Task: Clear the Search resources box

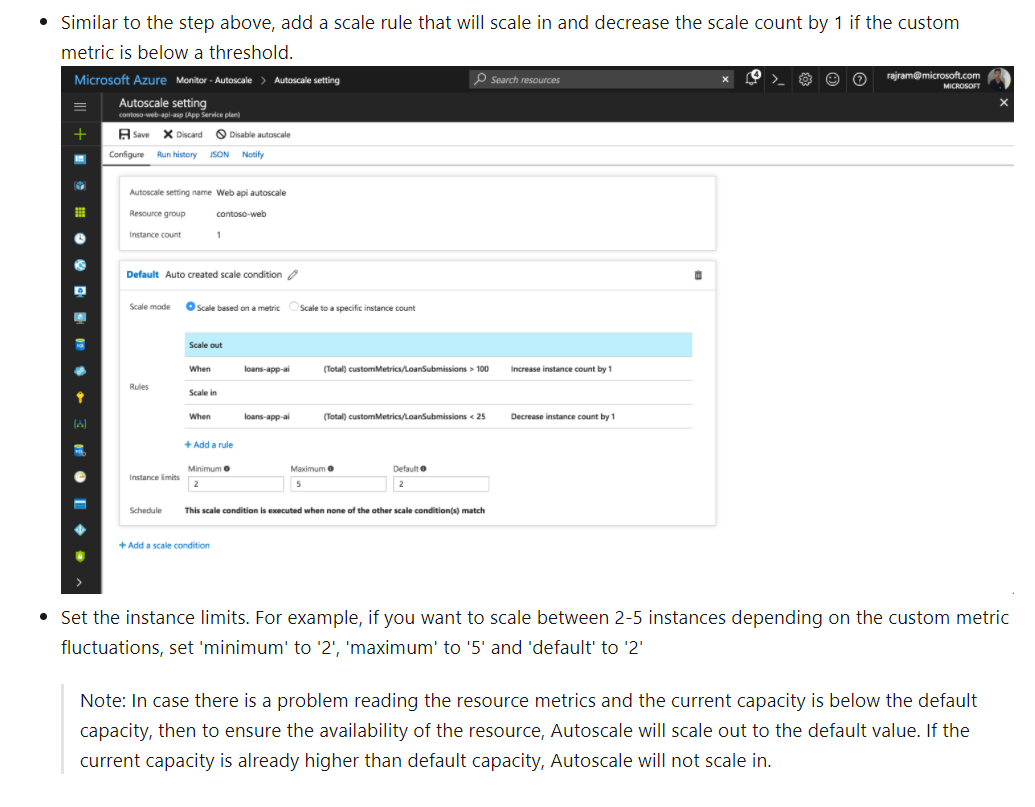Action: pyautogui.click(x=725, y=80)
